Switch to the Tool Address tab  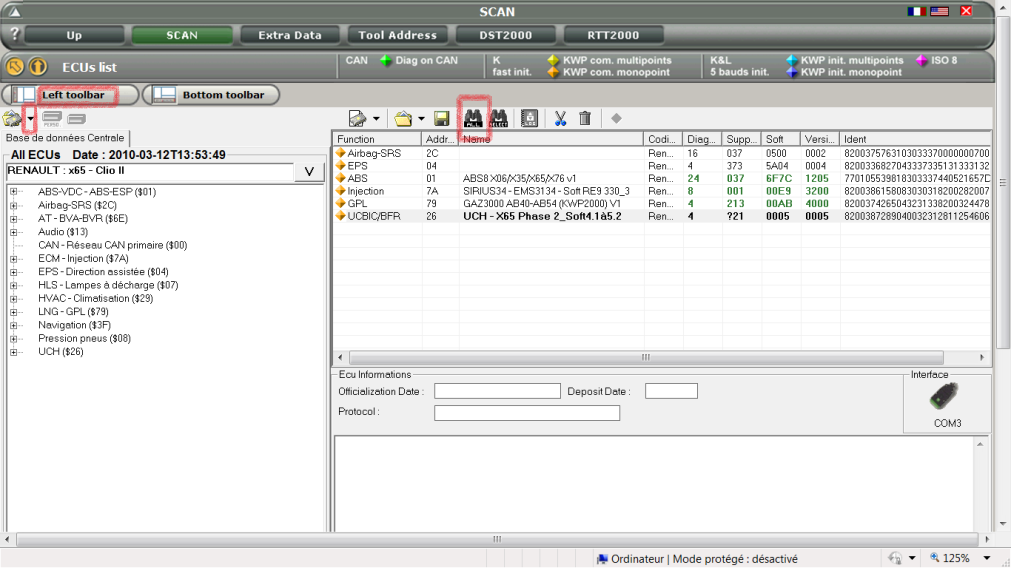(397, 35)
